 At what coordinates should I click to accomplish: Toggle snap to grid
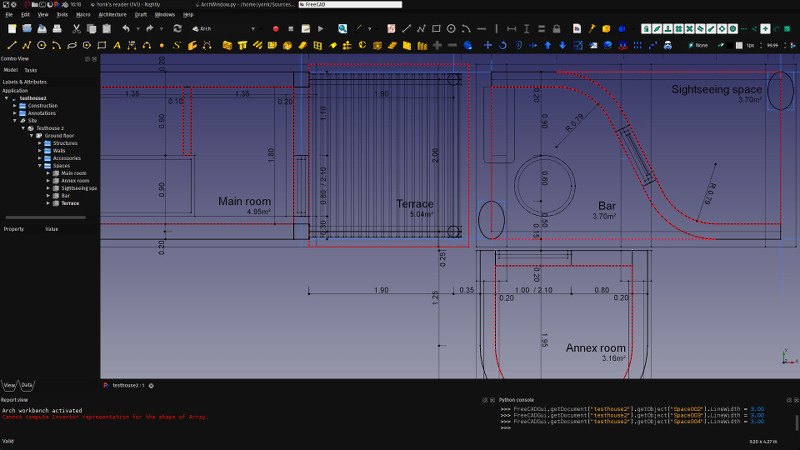pyautogui.click(x=679, y=29)
